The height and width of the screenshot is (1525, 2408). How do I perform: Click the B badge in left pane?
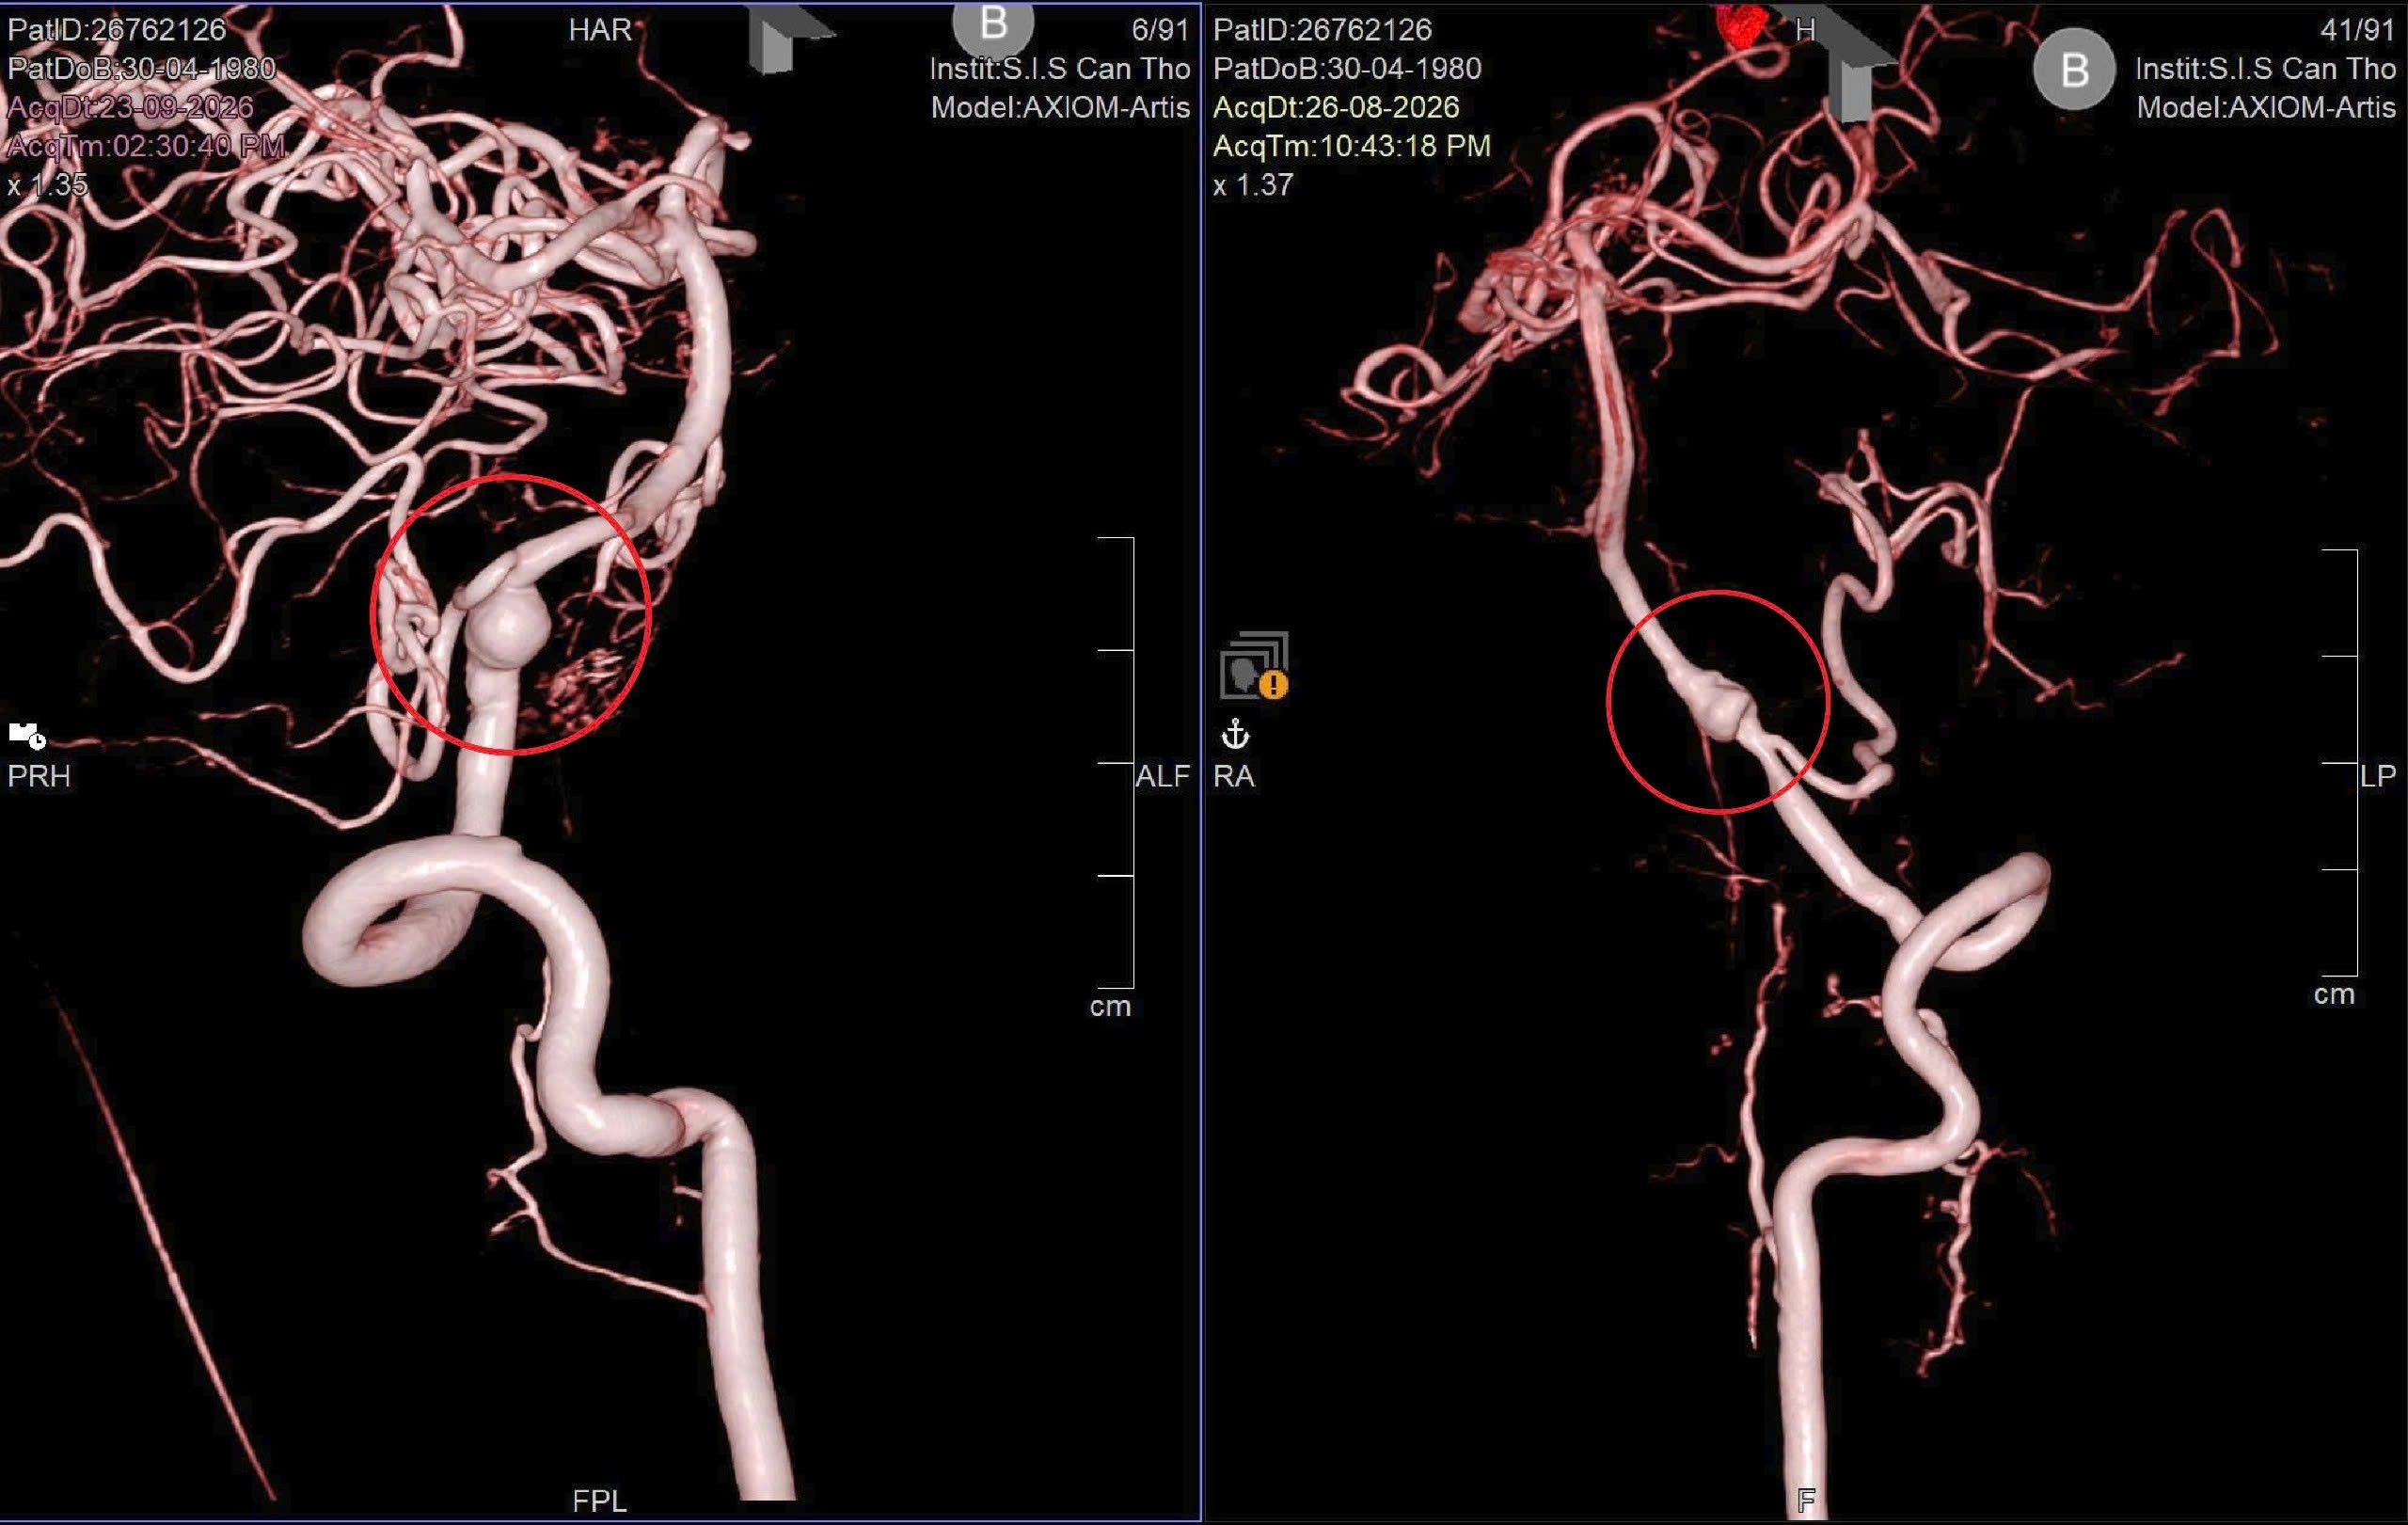tap(992, 28)
